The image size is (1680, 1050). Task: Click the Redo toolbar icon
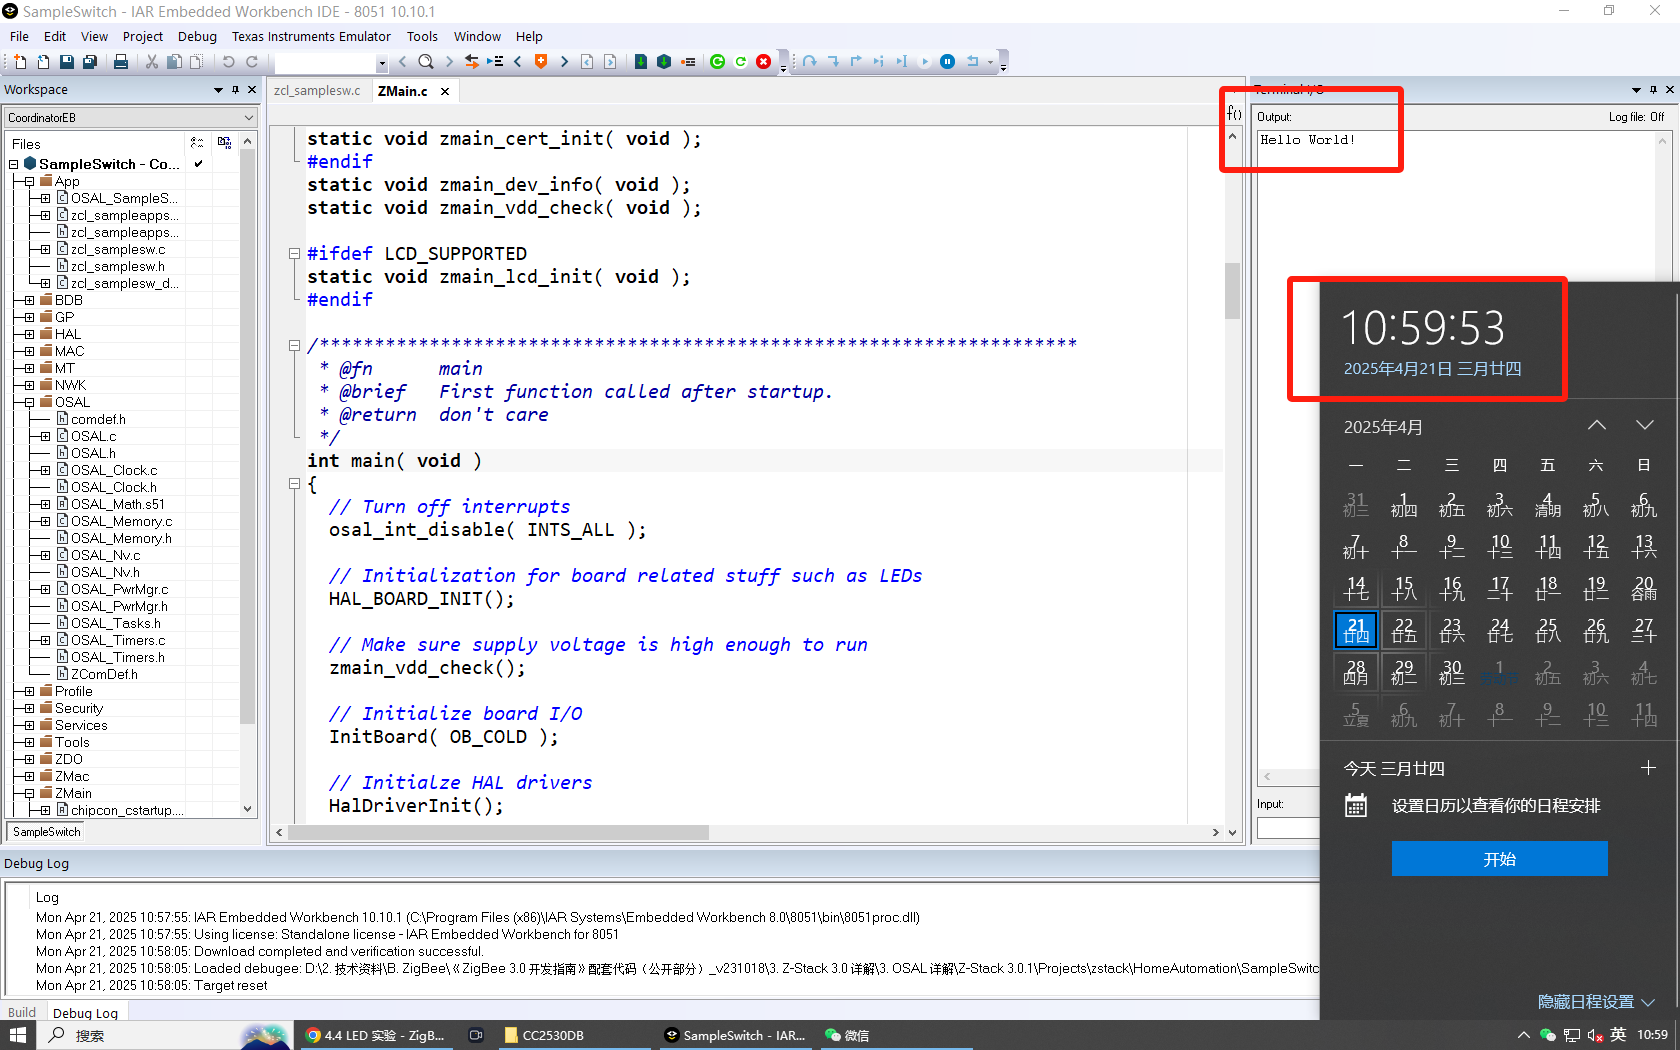tap(251, 62)
